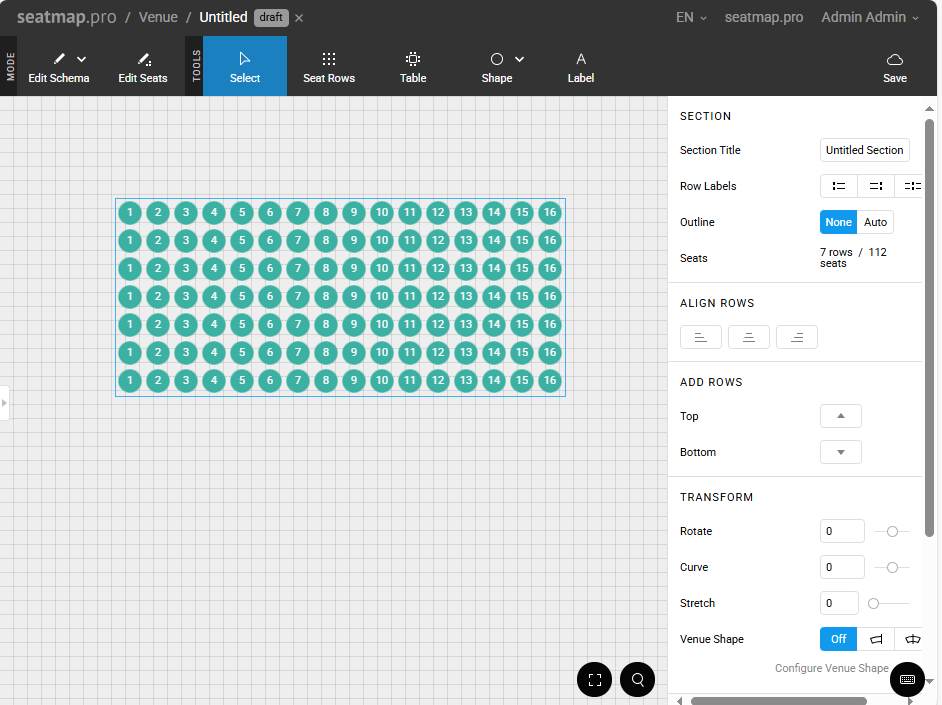942x705 pixels.
Task: Click the Rotate slider handle
Action: (x=892, y=531)
